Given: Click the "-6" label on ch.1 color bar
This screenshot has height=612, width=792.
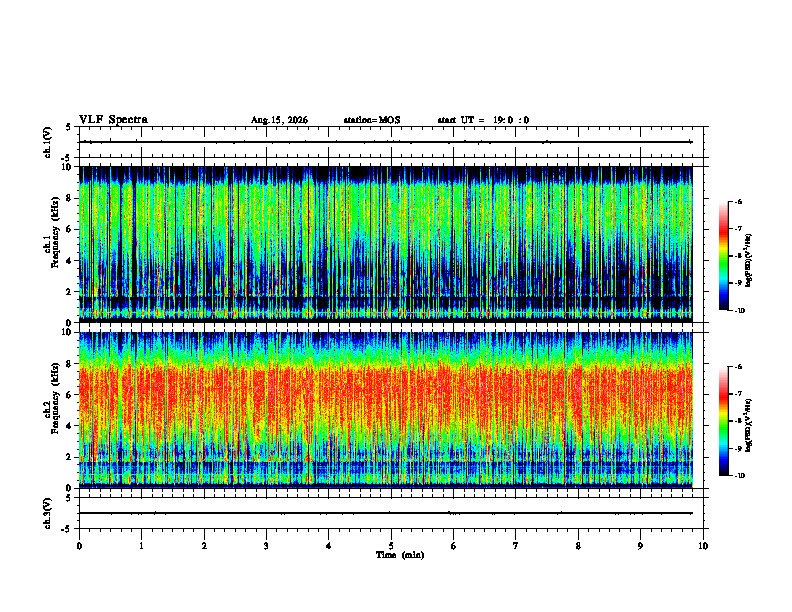Looking at the screenshot, I should [x=738, y=201].
